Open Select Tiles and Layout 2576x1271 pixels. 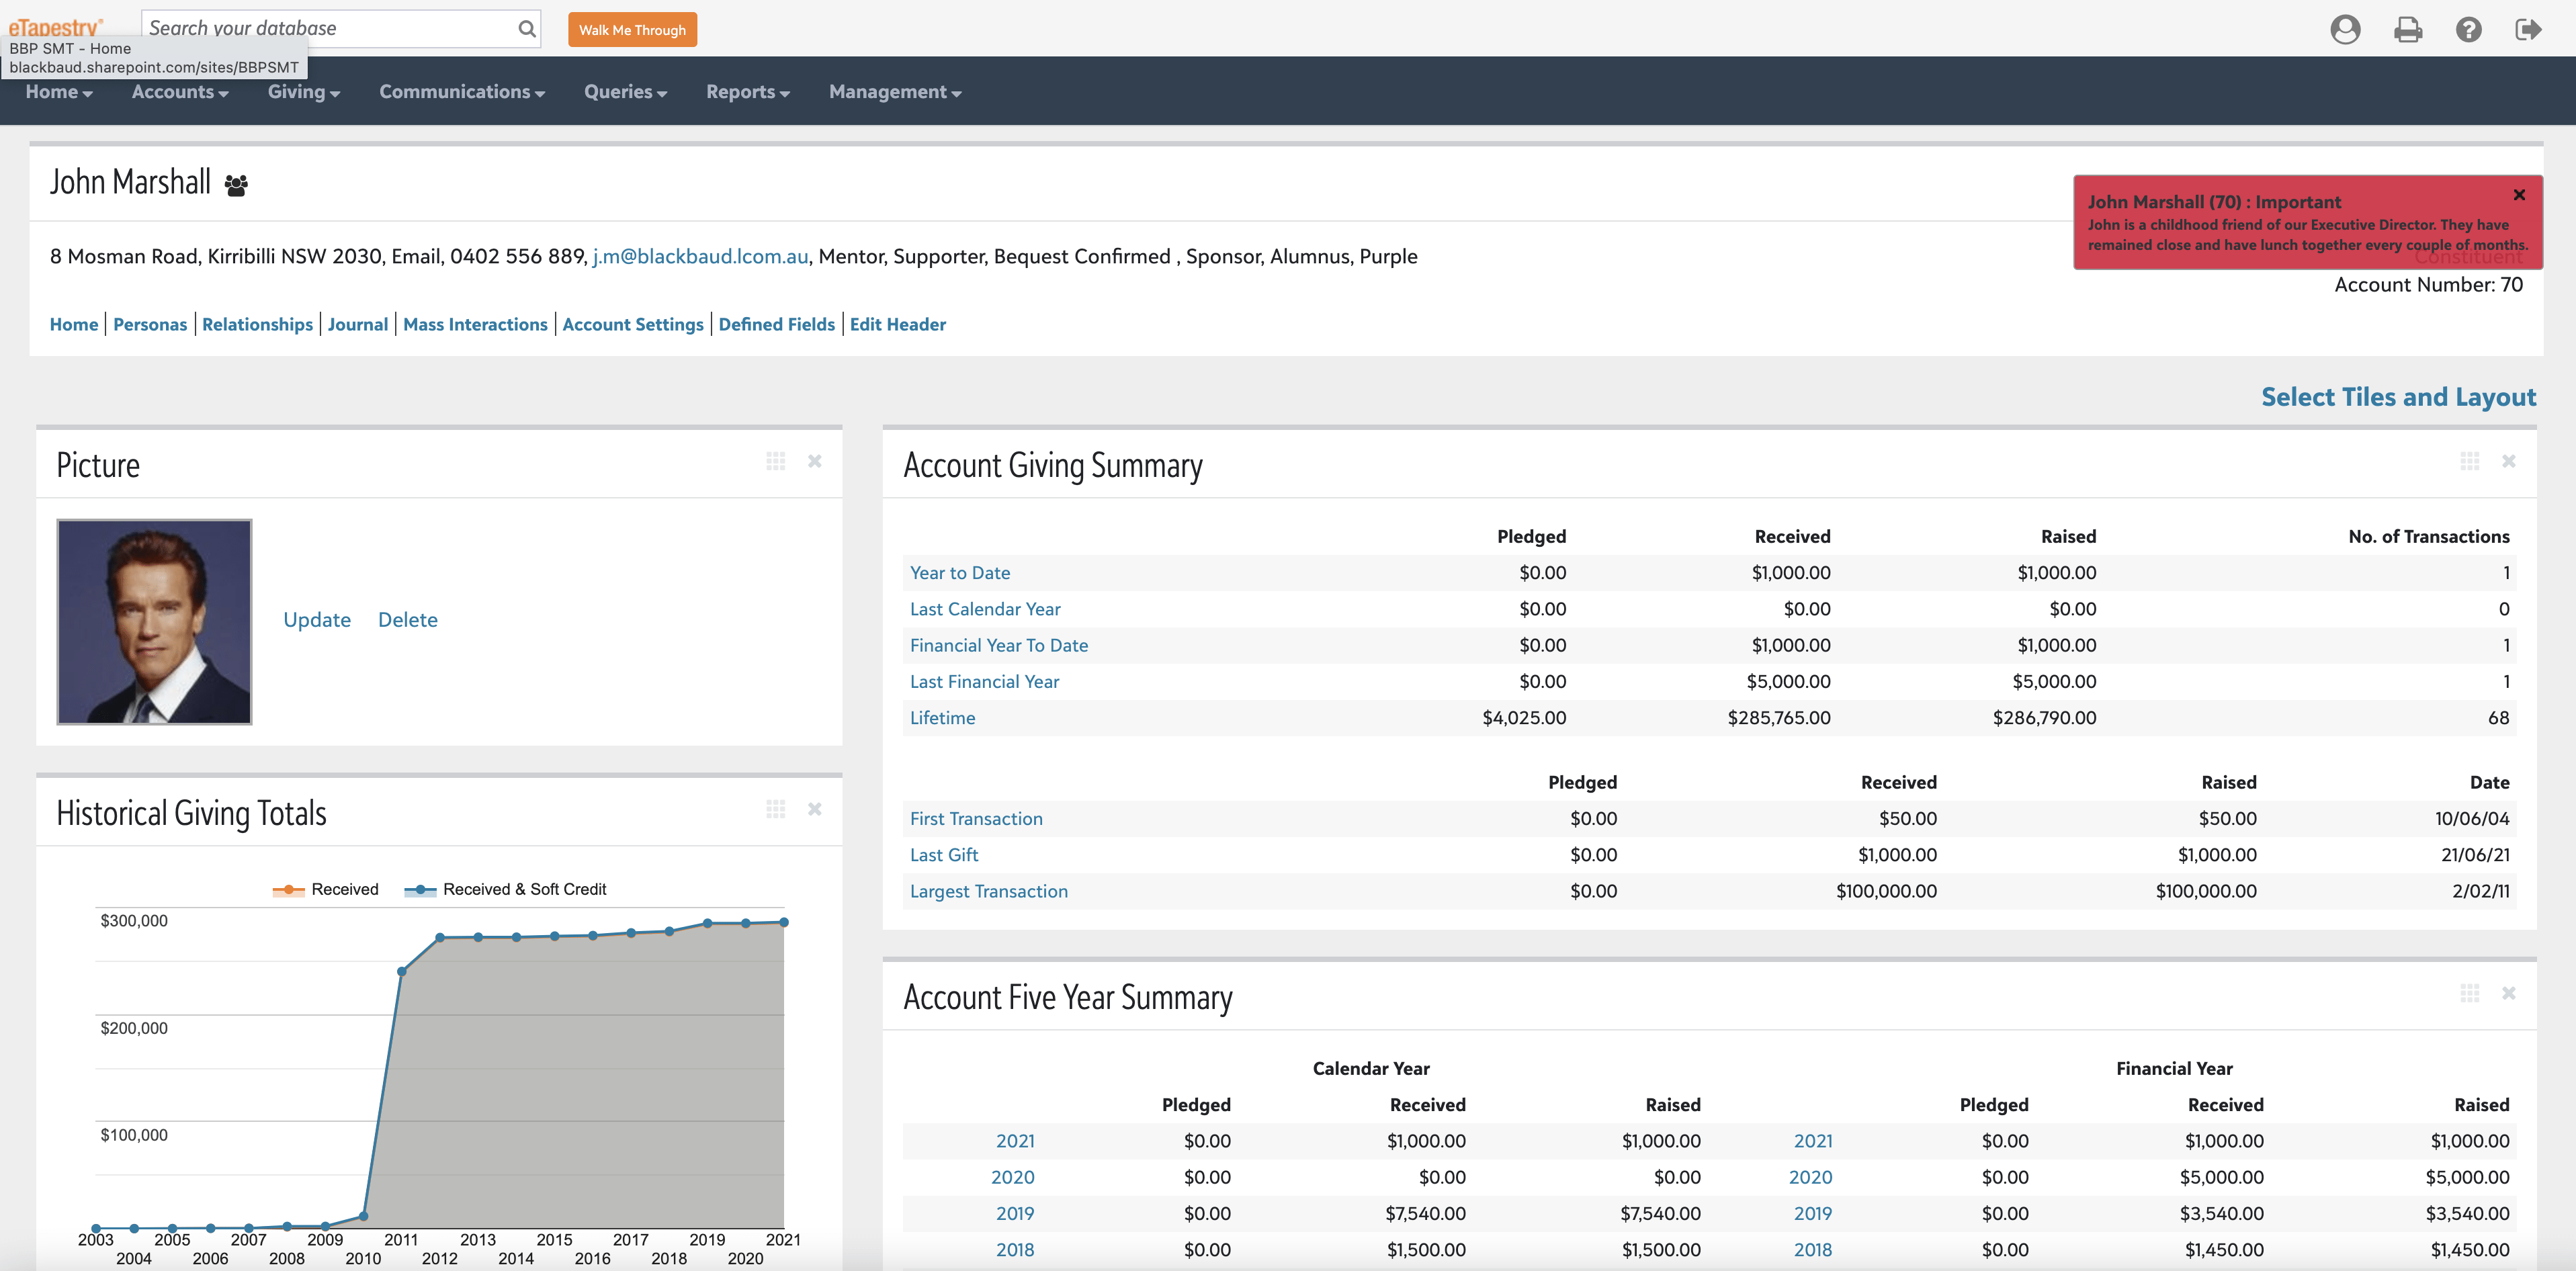[x=2398, y=397]
